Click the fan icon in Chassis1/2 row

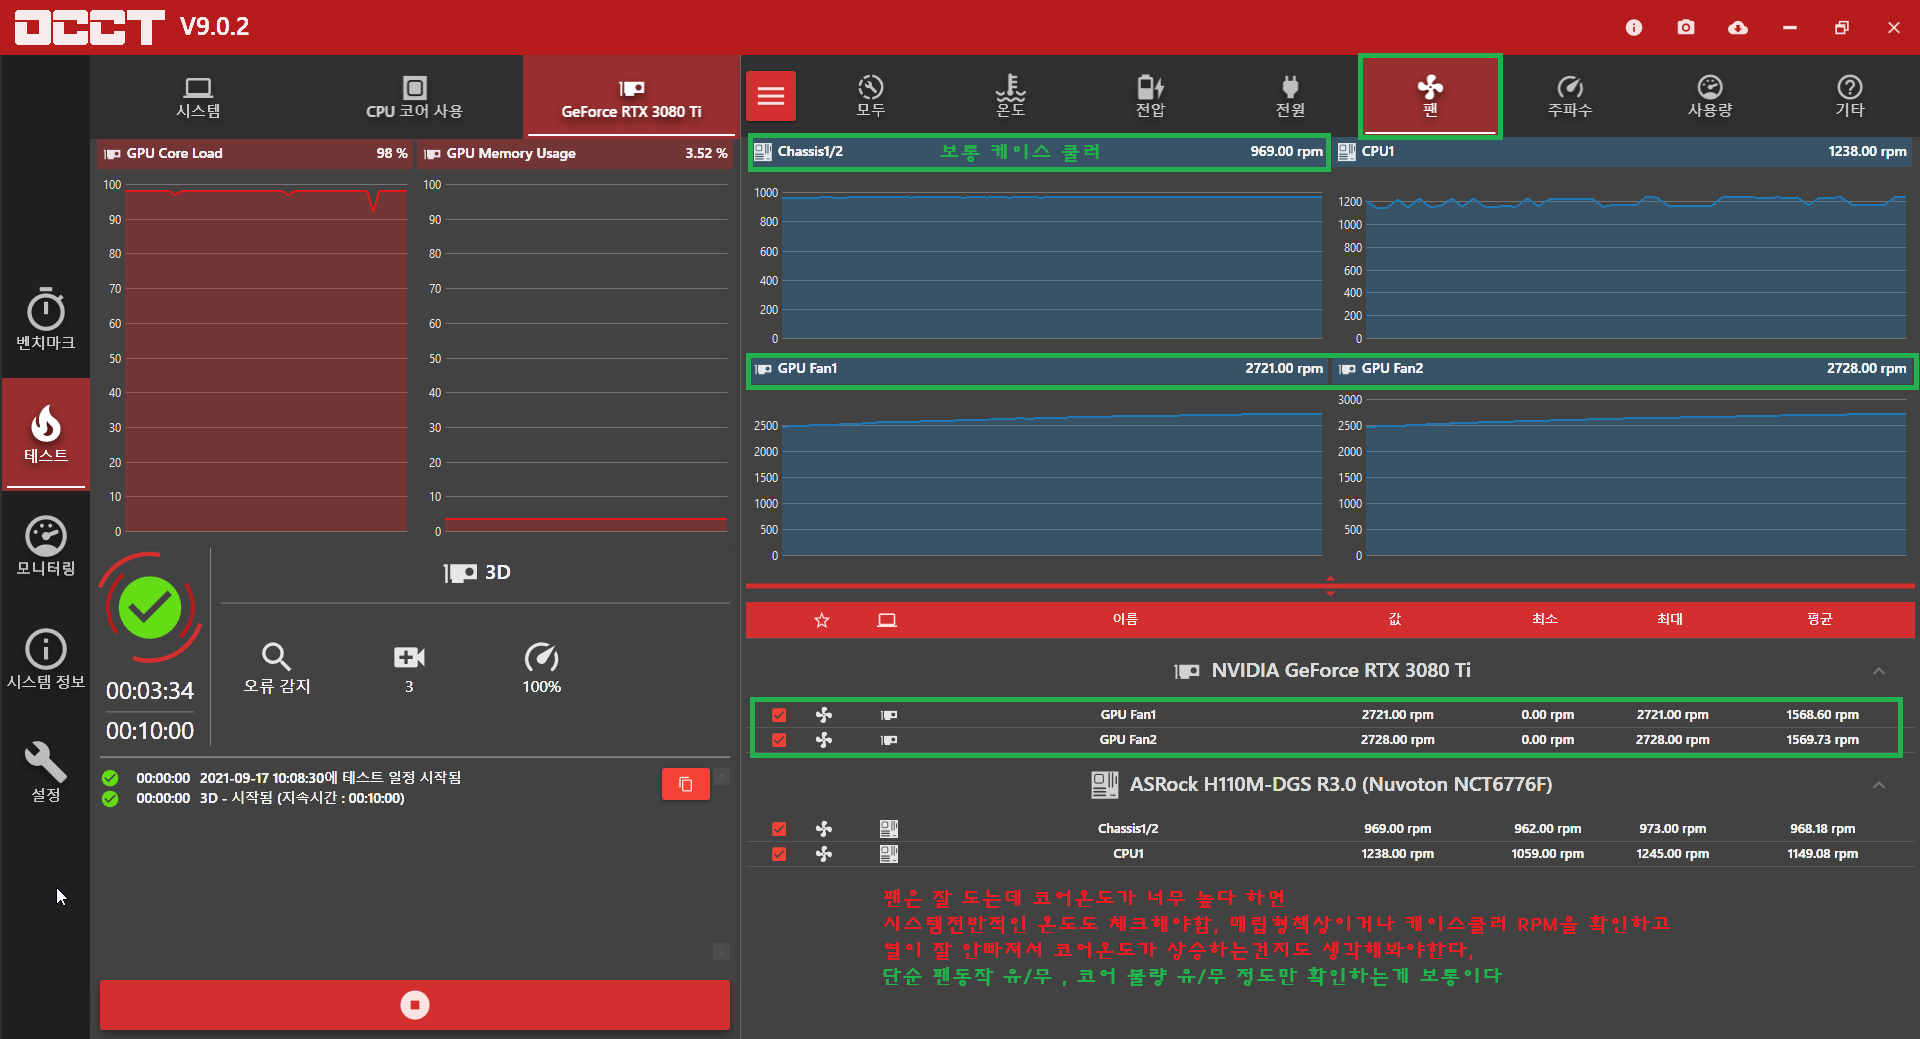pyautogui.click(x=824, y=829)
